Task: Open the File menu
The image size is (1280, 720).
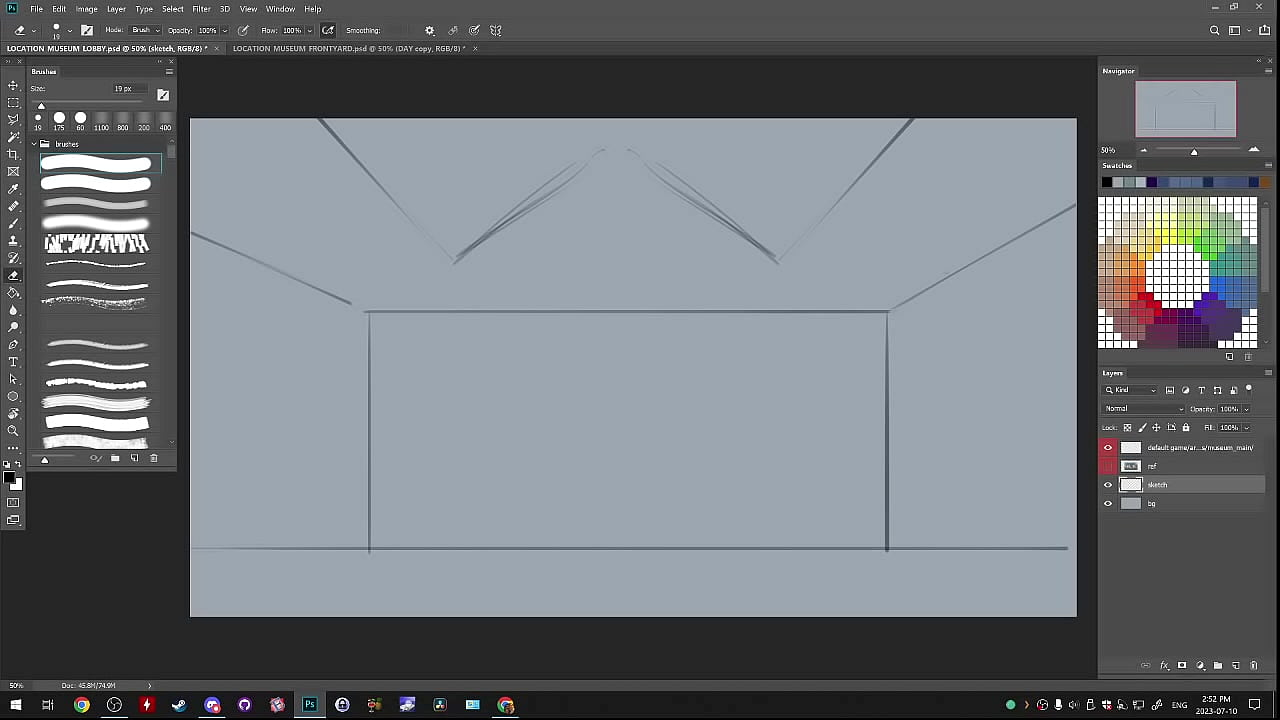Action: click(x=36, y=9)
